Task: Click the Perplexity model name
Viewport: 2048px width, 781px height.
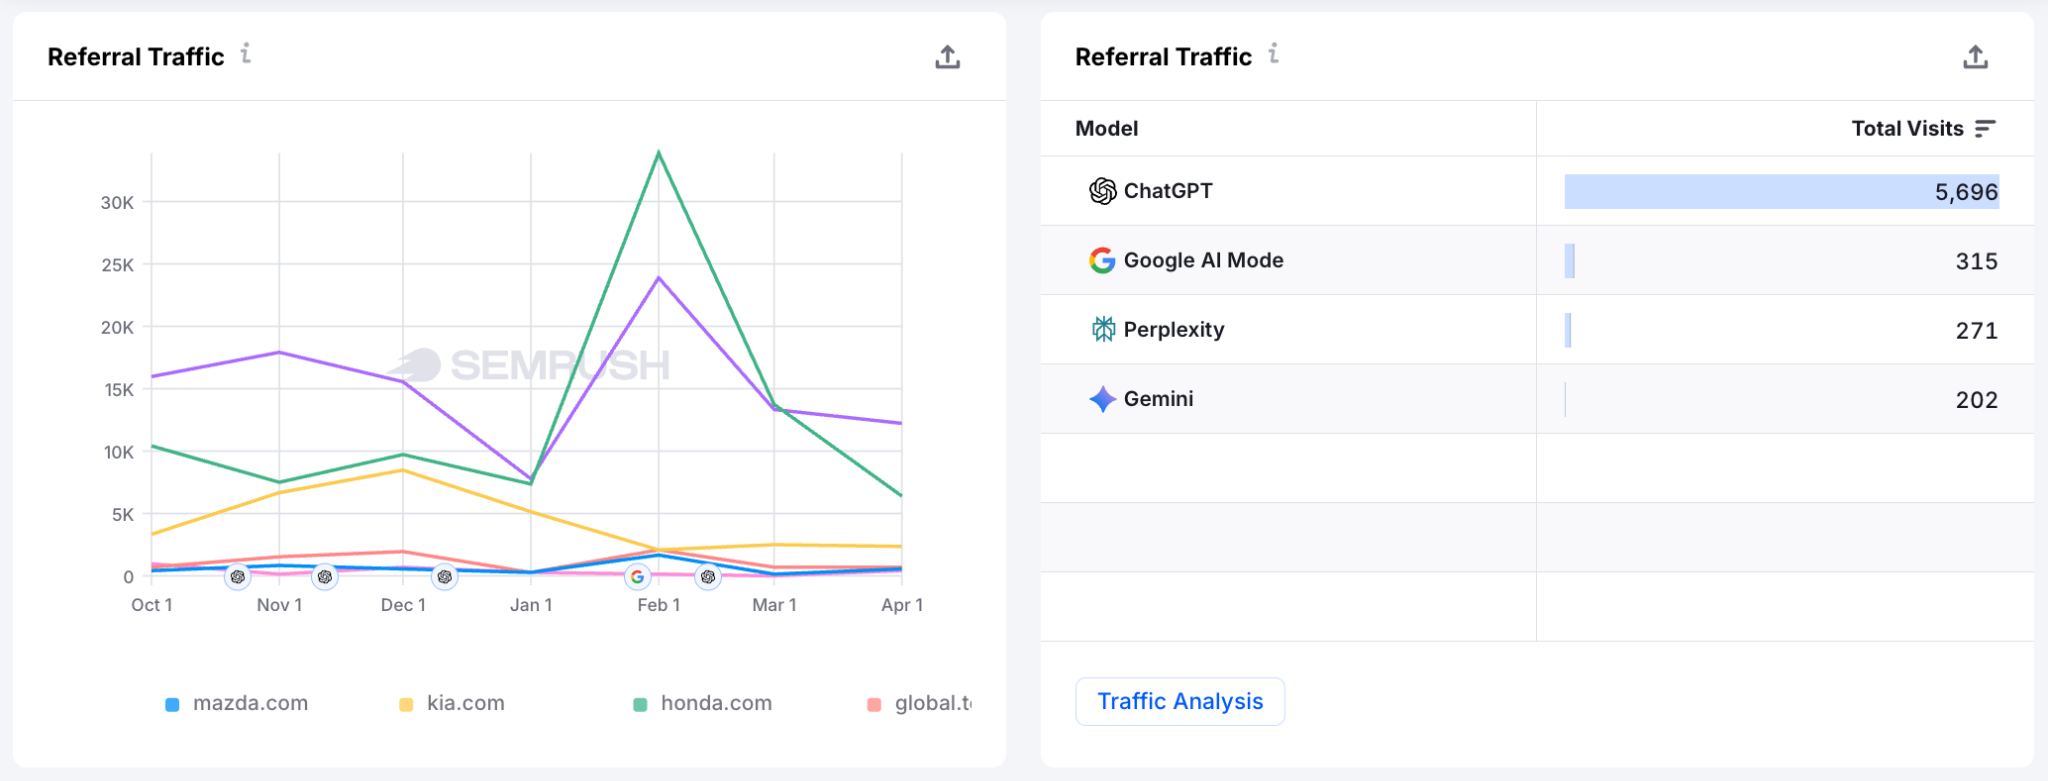Action: pyautogui.click(x=1174, y=330)
